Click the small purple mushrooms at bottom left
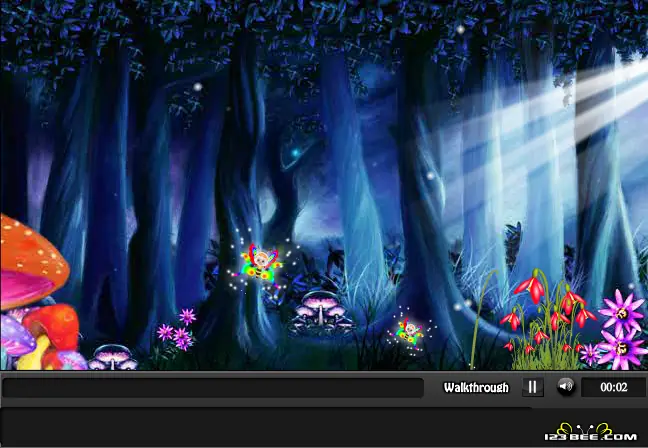This screenshot has width=648, height=448. click(112, 357)
